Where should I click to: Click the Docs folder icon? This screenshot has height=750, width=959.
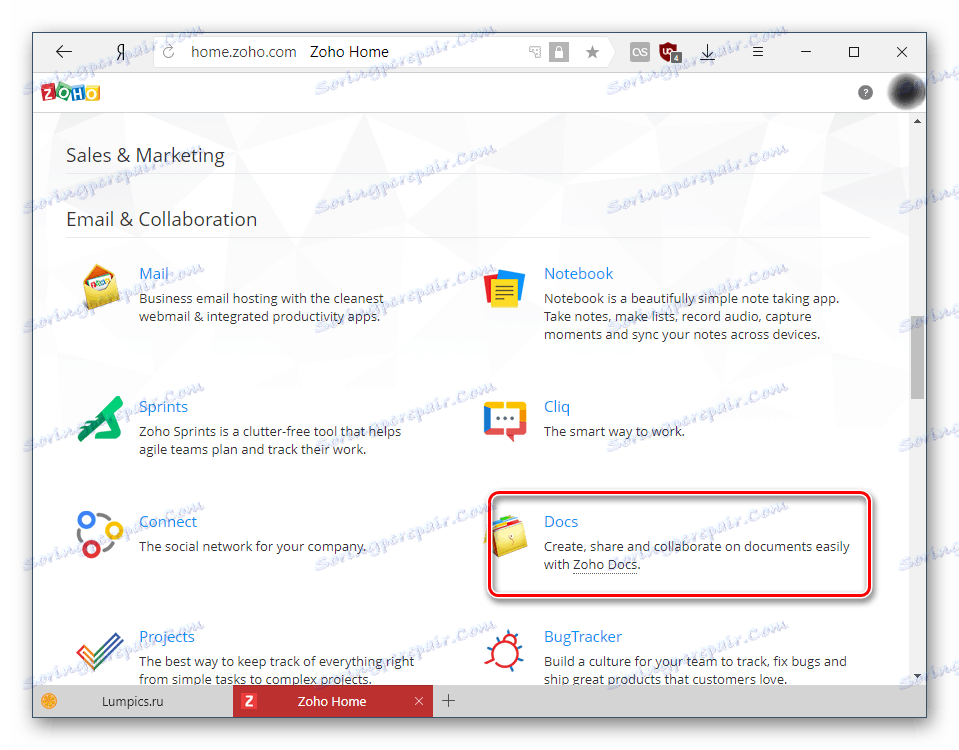click(509, 536)
